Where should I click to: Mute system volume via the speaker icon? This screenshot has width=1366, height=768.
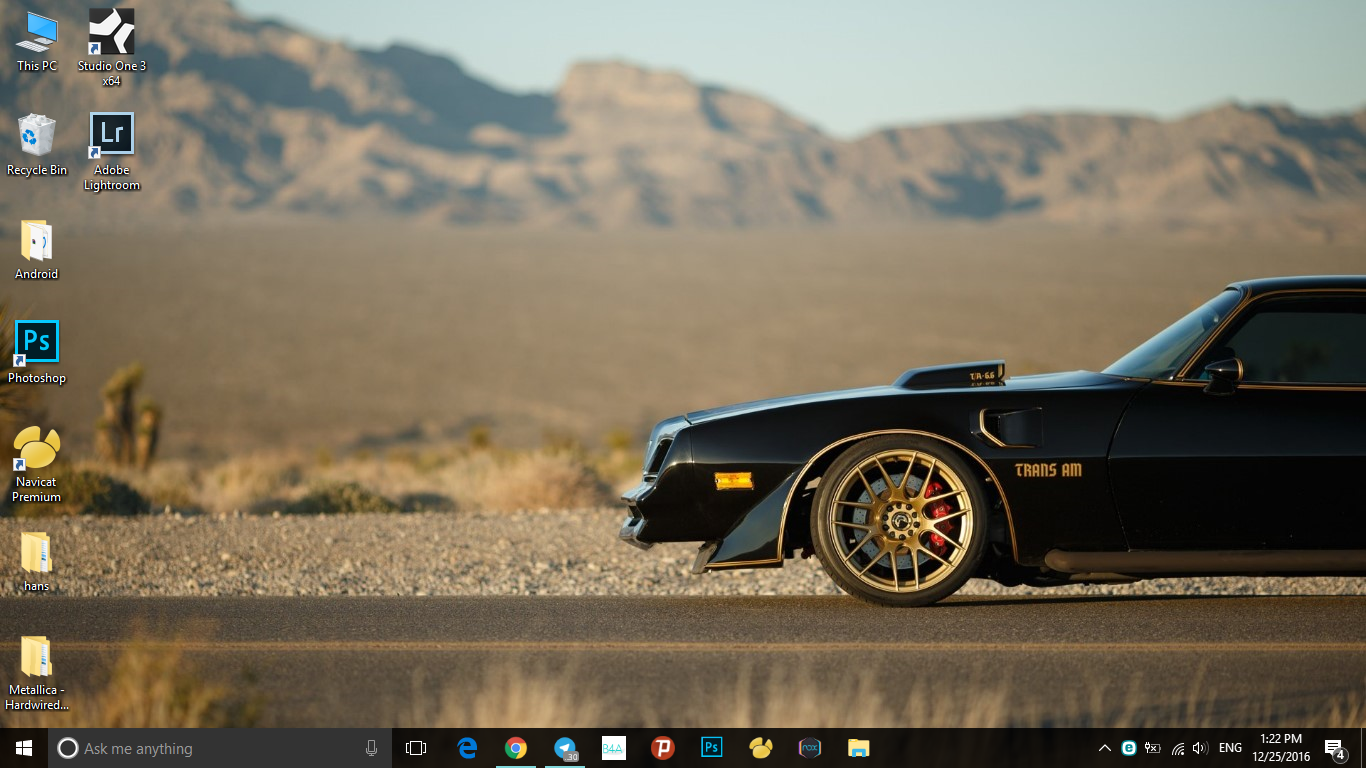click(1199, 747)
